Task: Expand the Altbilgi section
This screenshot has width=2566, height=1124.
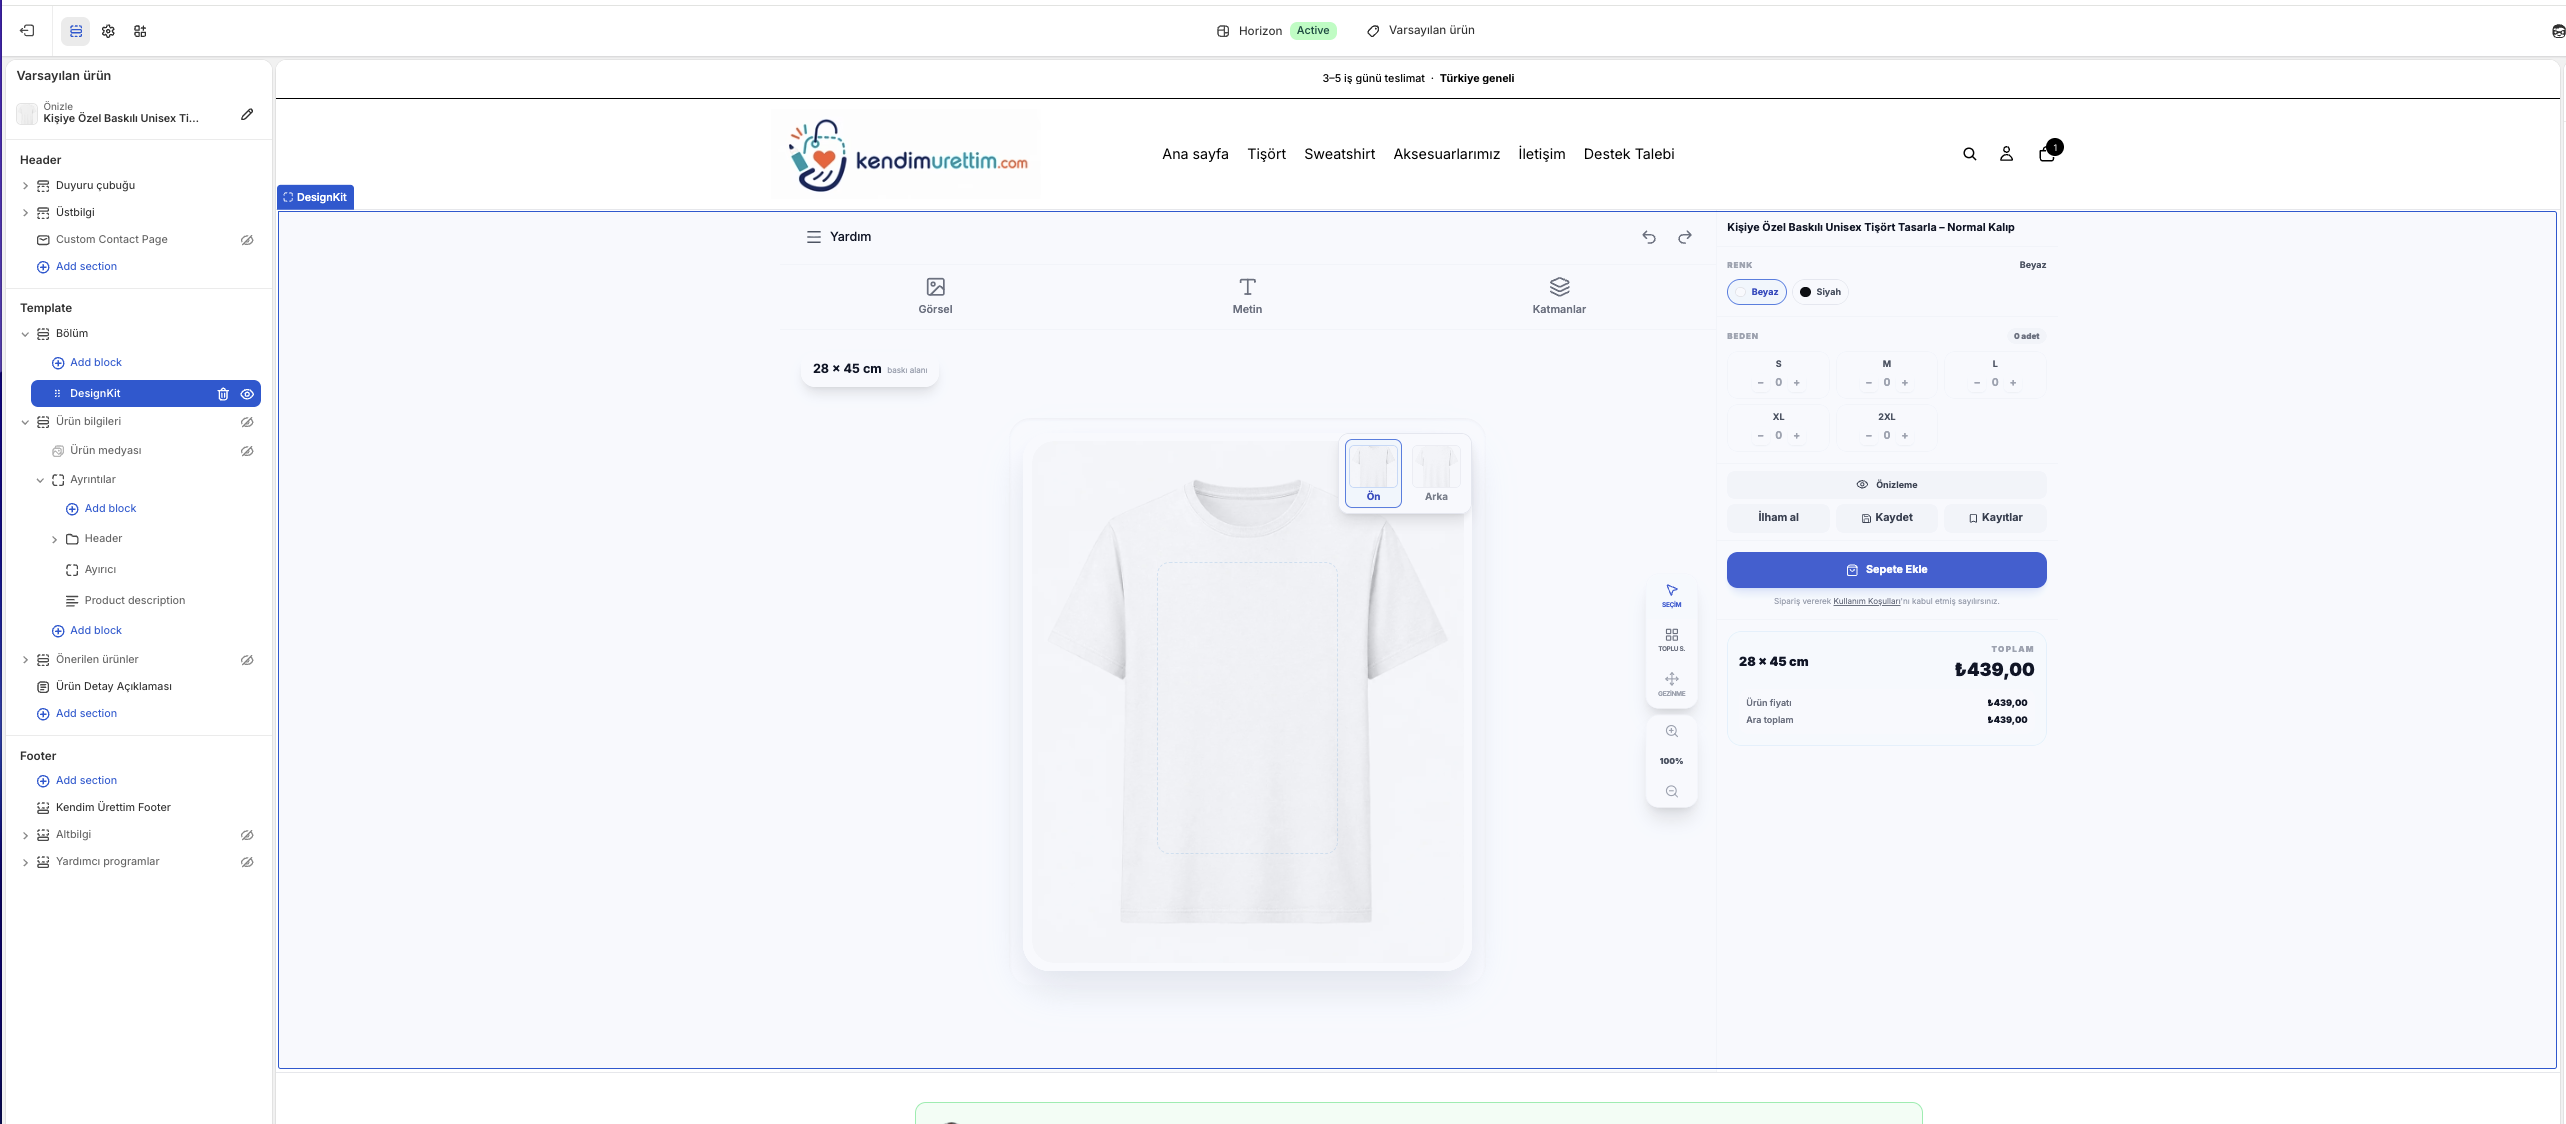Action: pyautogui.click(x=25, y=835)
